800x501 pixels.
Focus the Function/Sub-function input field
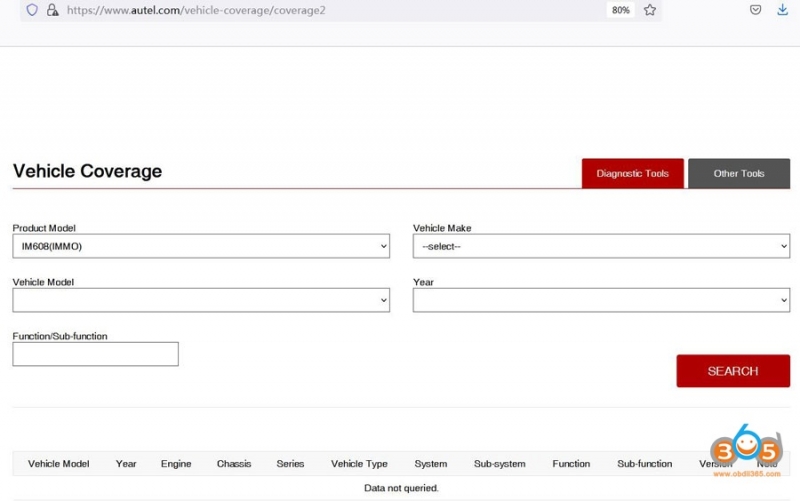[x=95, y=354]
